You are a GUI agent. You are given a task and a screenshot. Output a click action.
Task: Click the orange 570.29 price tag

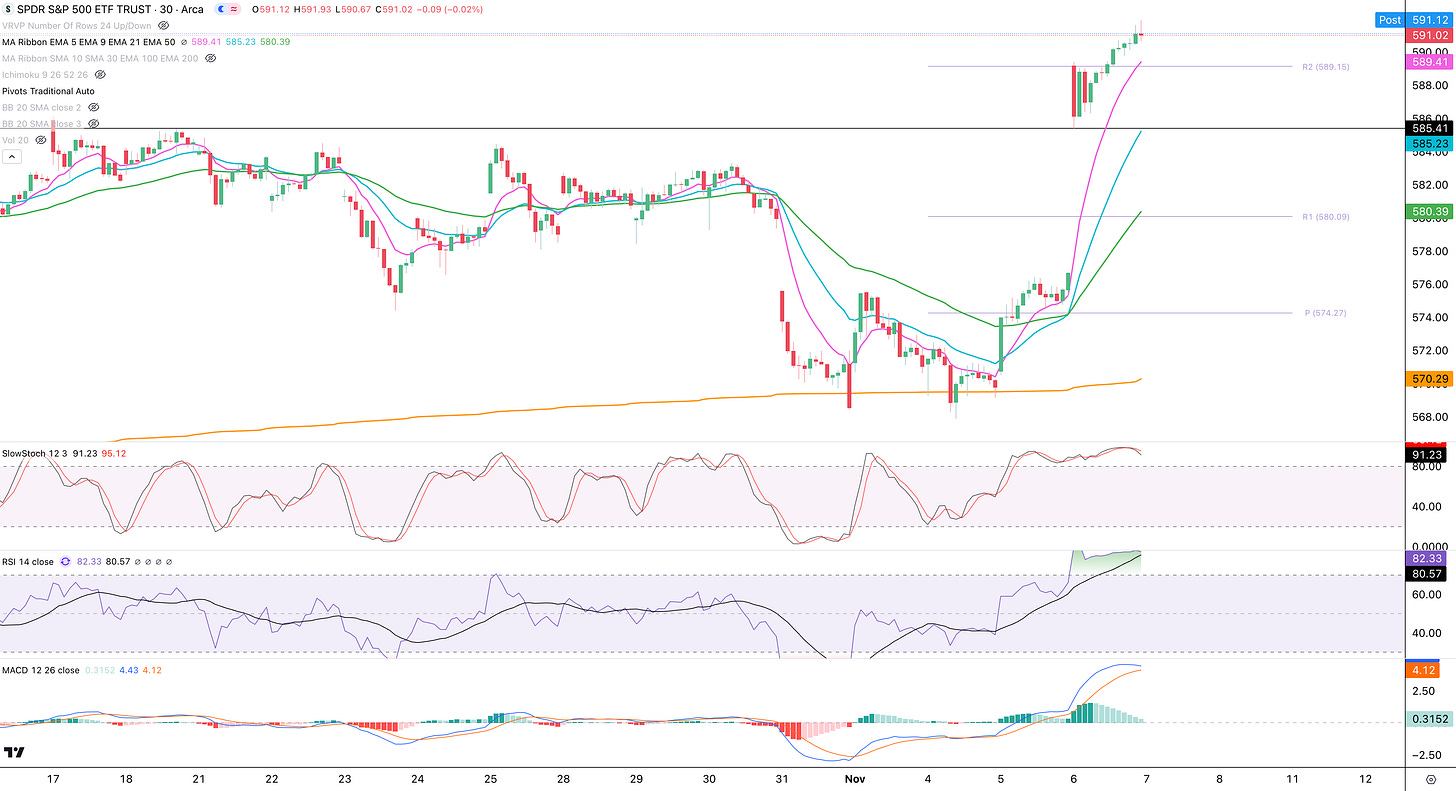[1431, 379]
